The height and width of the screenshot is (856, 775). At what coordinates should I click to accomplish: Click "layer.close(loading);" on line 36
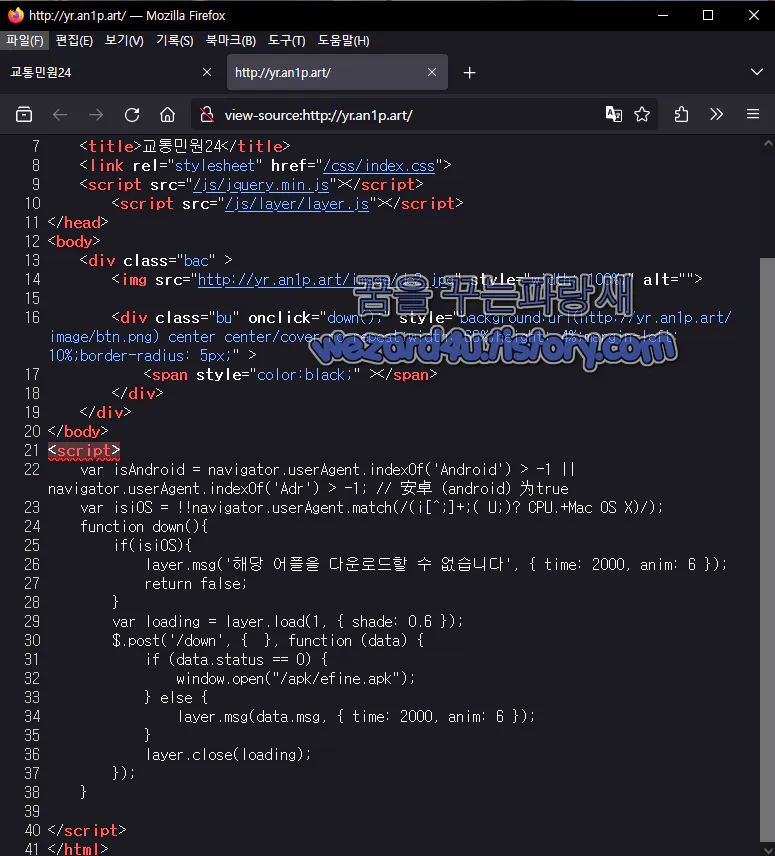click(x=228, y=754)
